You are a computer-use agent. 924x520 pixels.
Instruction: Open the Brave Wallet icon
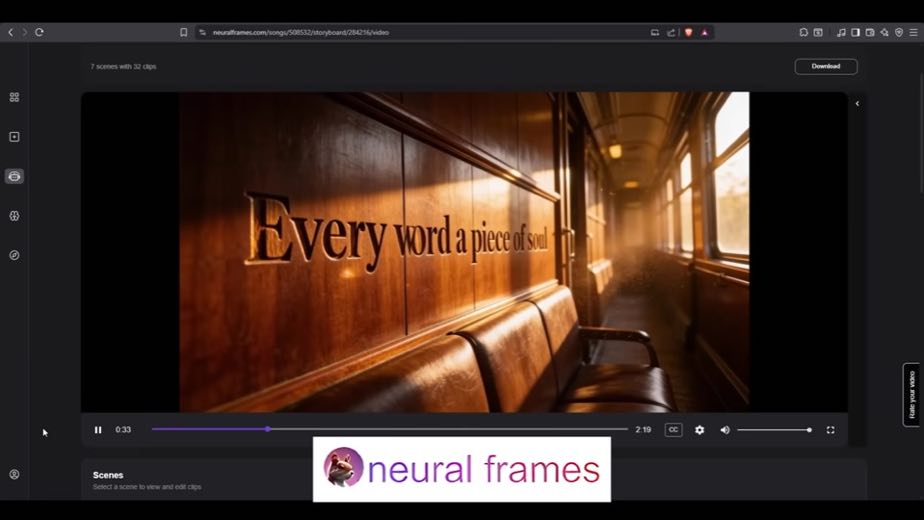(x=870, y=32)
